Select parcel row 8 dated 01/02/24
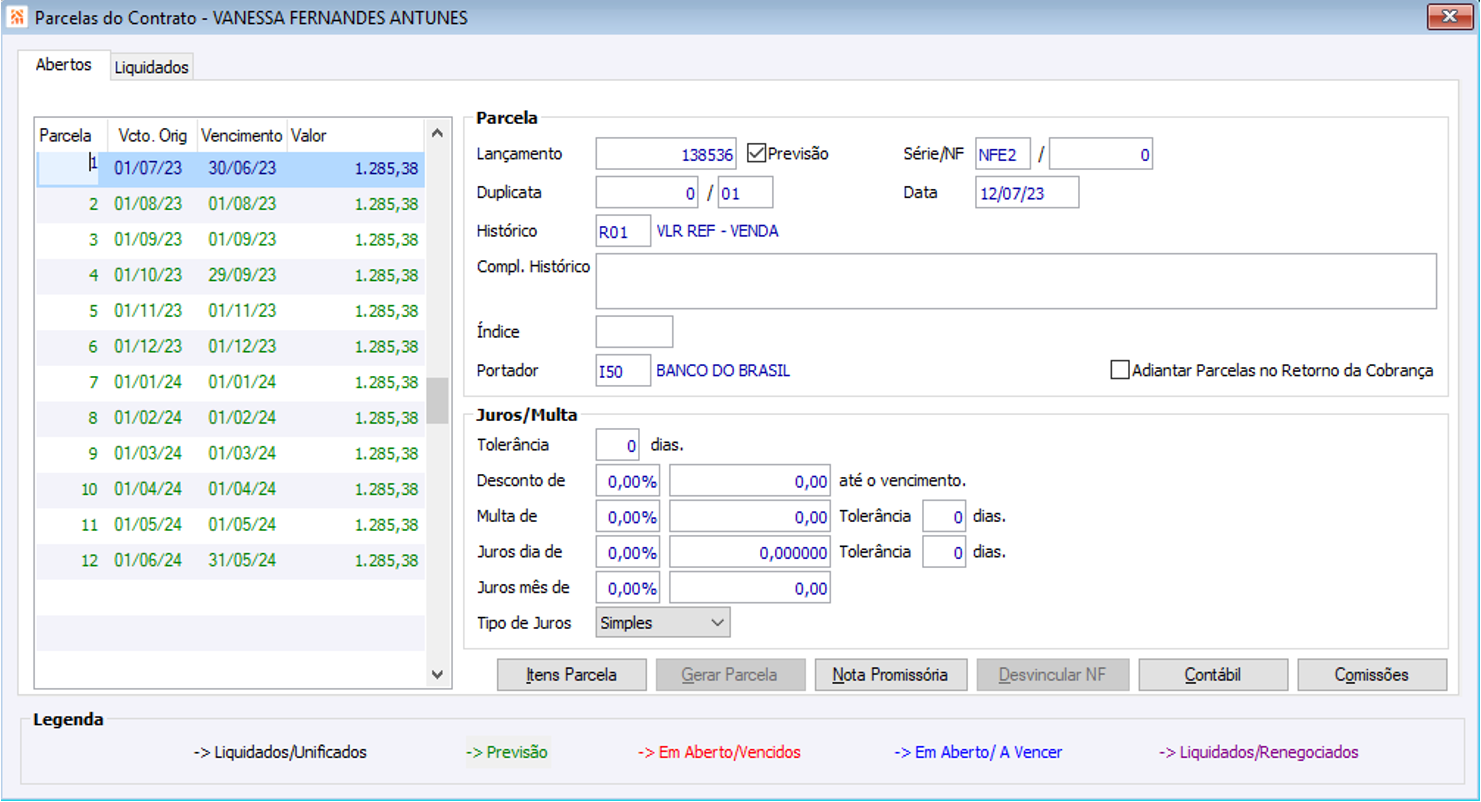Screen dimensions: 1481x802 coord(231,418)
